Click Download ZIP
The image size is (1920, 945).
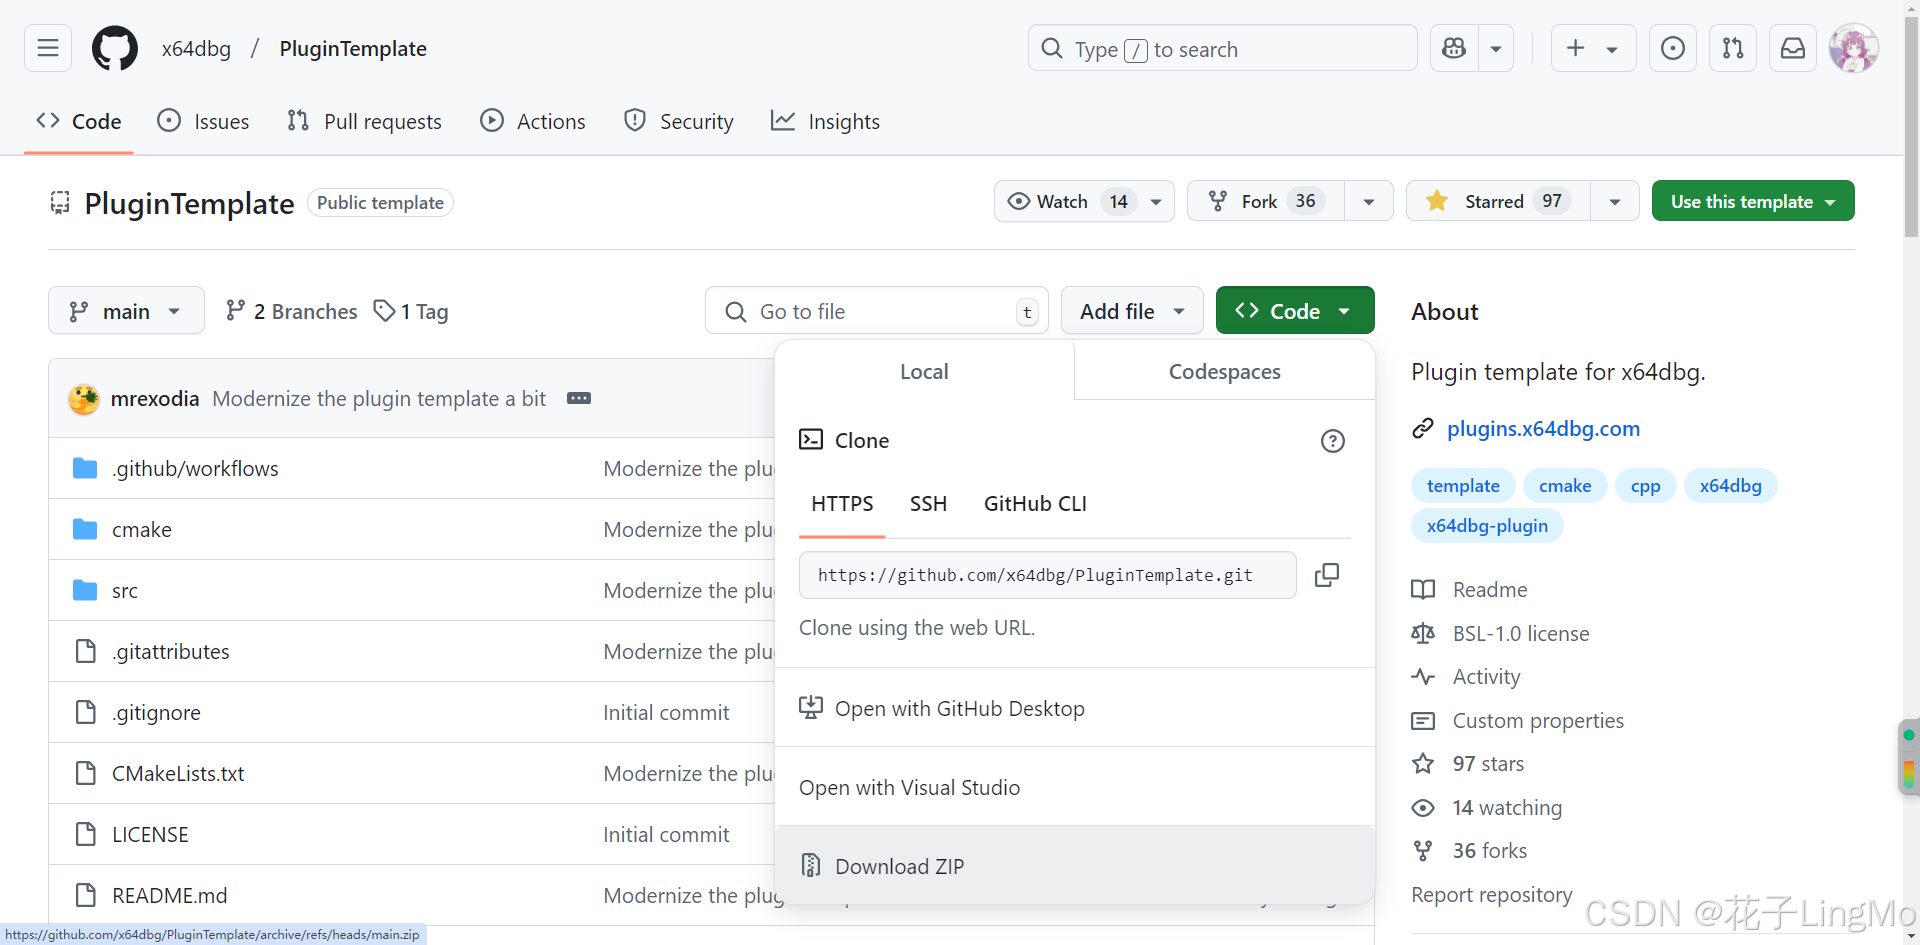tap(1075, 866)
